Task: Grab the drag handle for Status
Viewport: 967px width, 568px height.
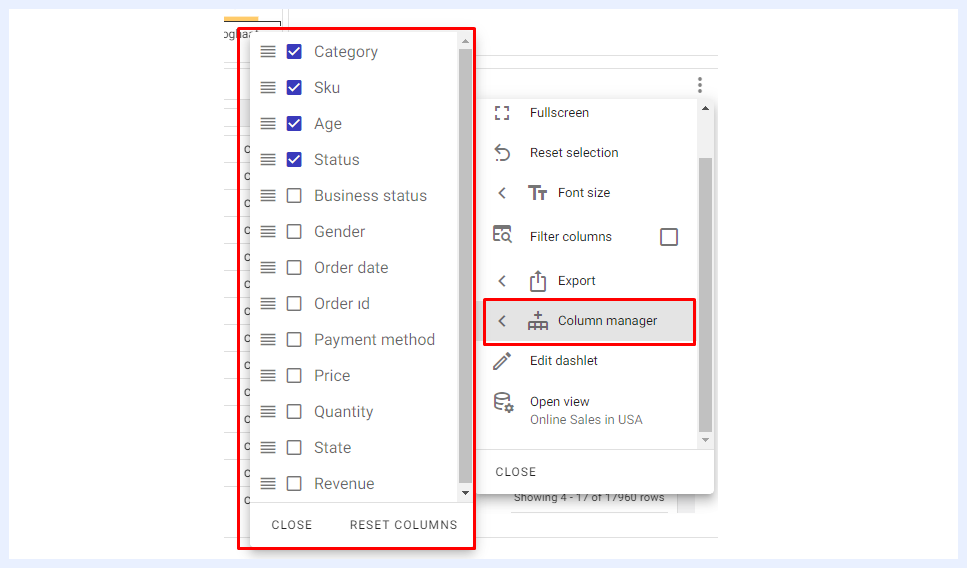Action: coord(268,160)
